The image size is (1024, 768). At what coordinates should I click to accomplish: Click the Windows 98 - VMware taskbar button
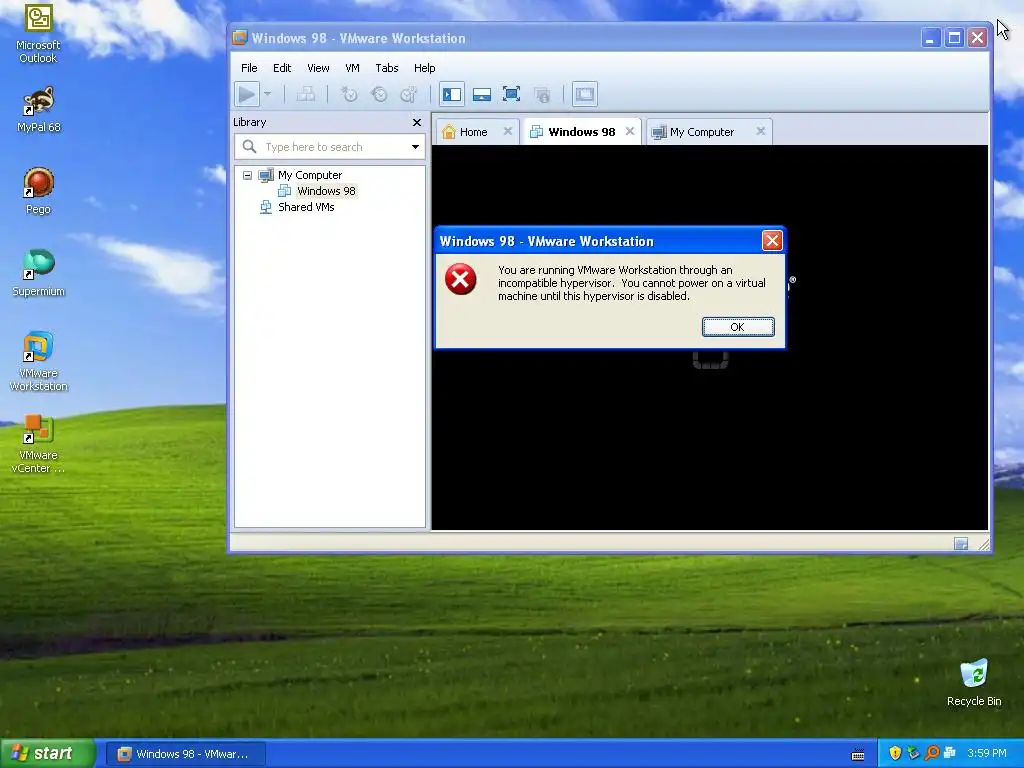click(x=185, y=754)
